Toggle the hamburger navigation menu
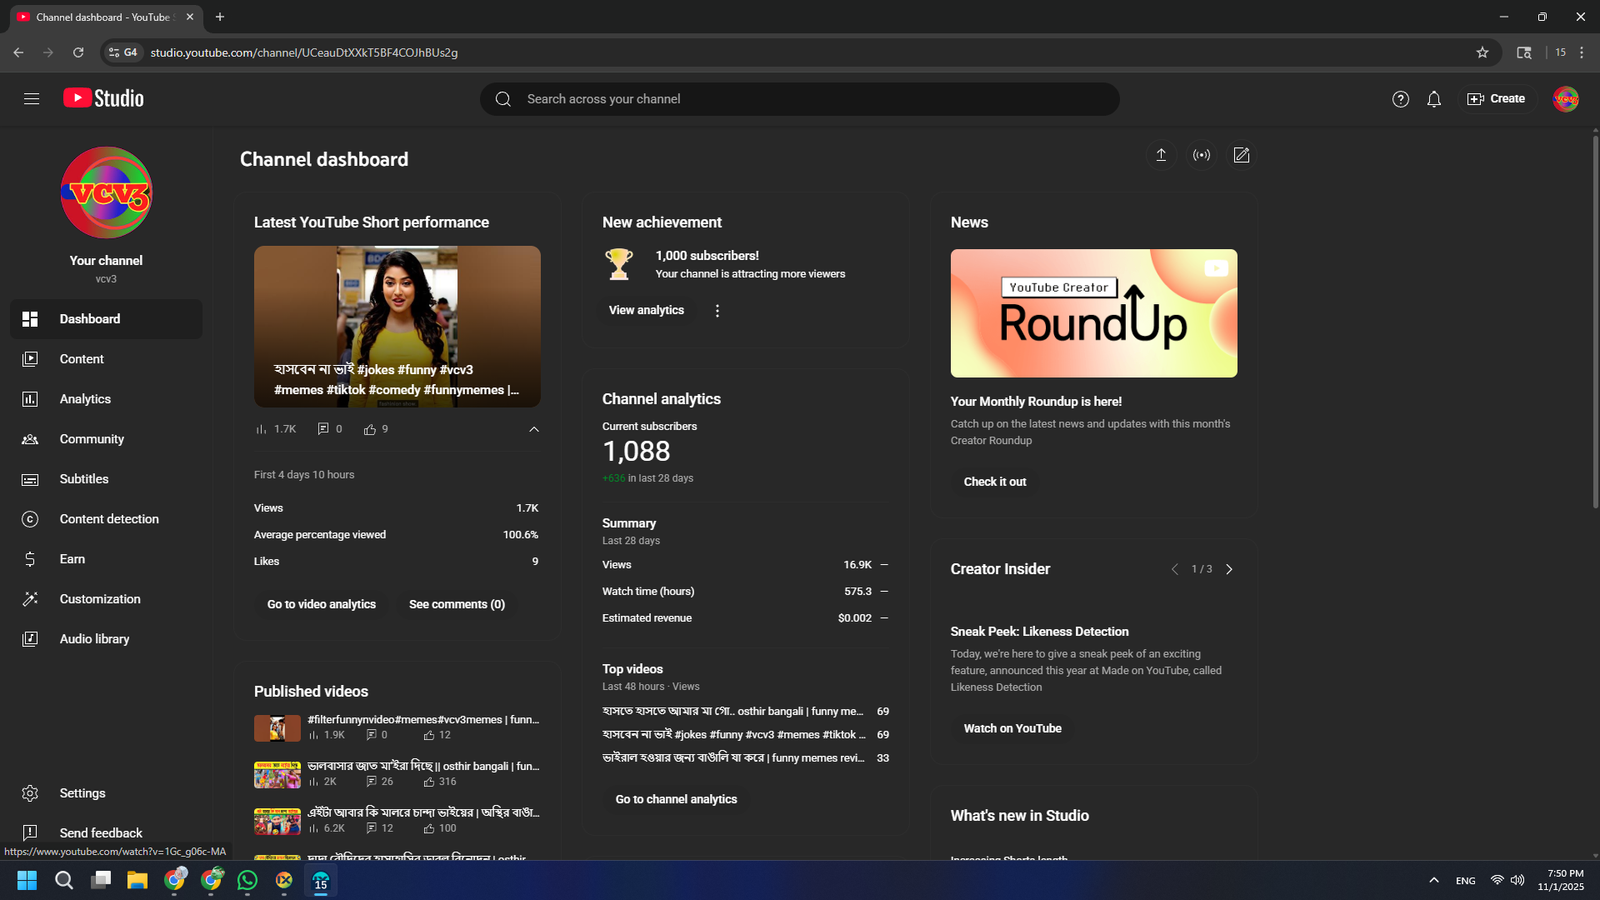This screenshot has height=900, width=1600. point(32,98)
